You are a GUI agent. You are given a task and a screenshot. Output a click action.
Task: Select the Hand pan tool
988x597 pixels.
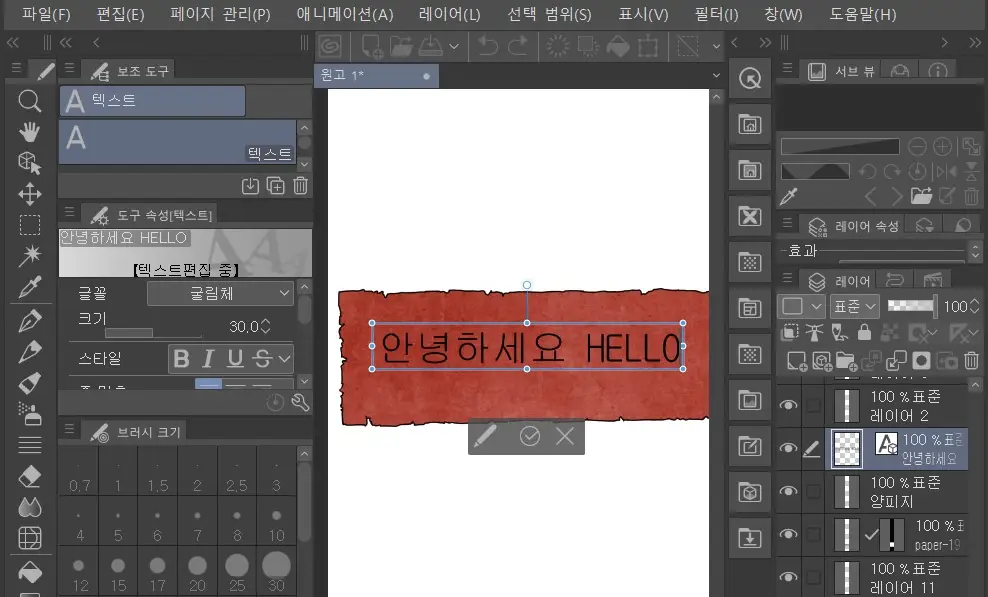pos(30,132)
